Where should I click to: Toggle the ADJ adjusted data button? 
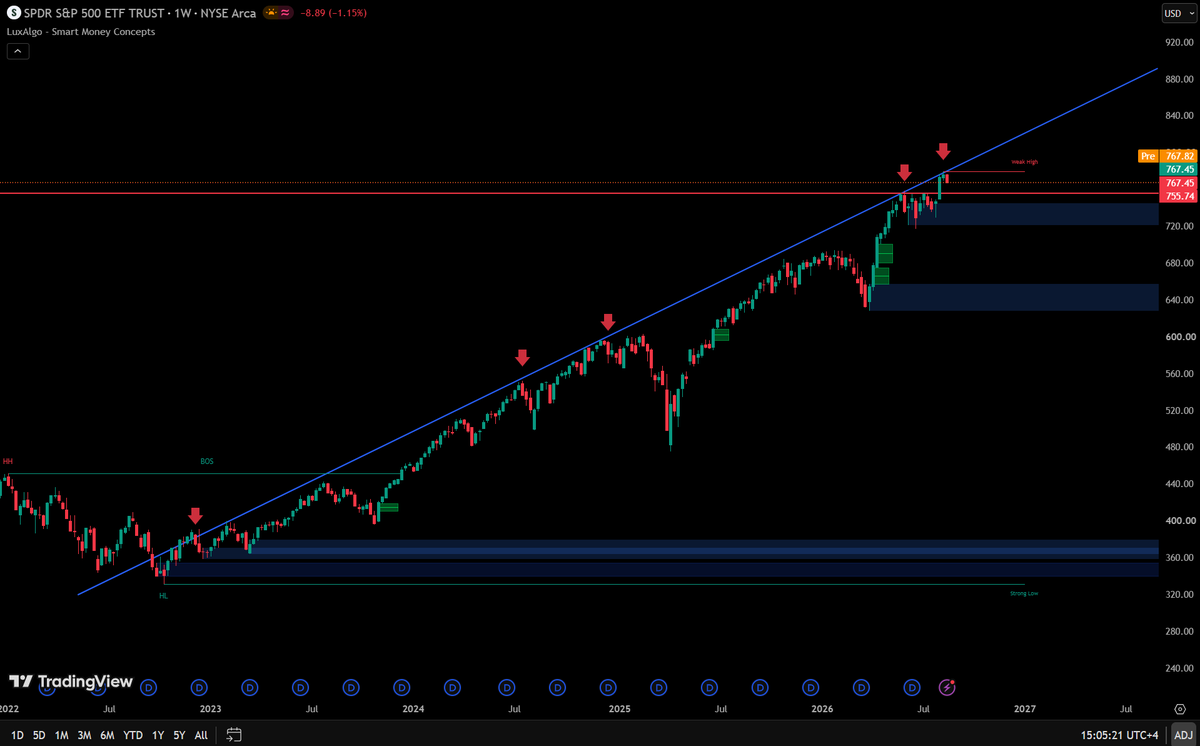pyautogui.click(x=1182, y=735)
